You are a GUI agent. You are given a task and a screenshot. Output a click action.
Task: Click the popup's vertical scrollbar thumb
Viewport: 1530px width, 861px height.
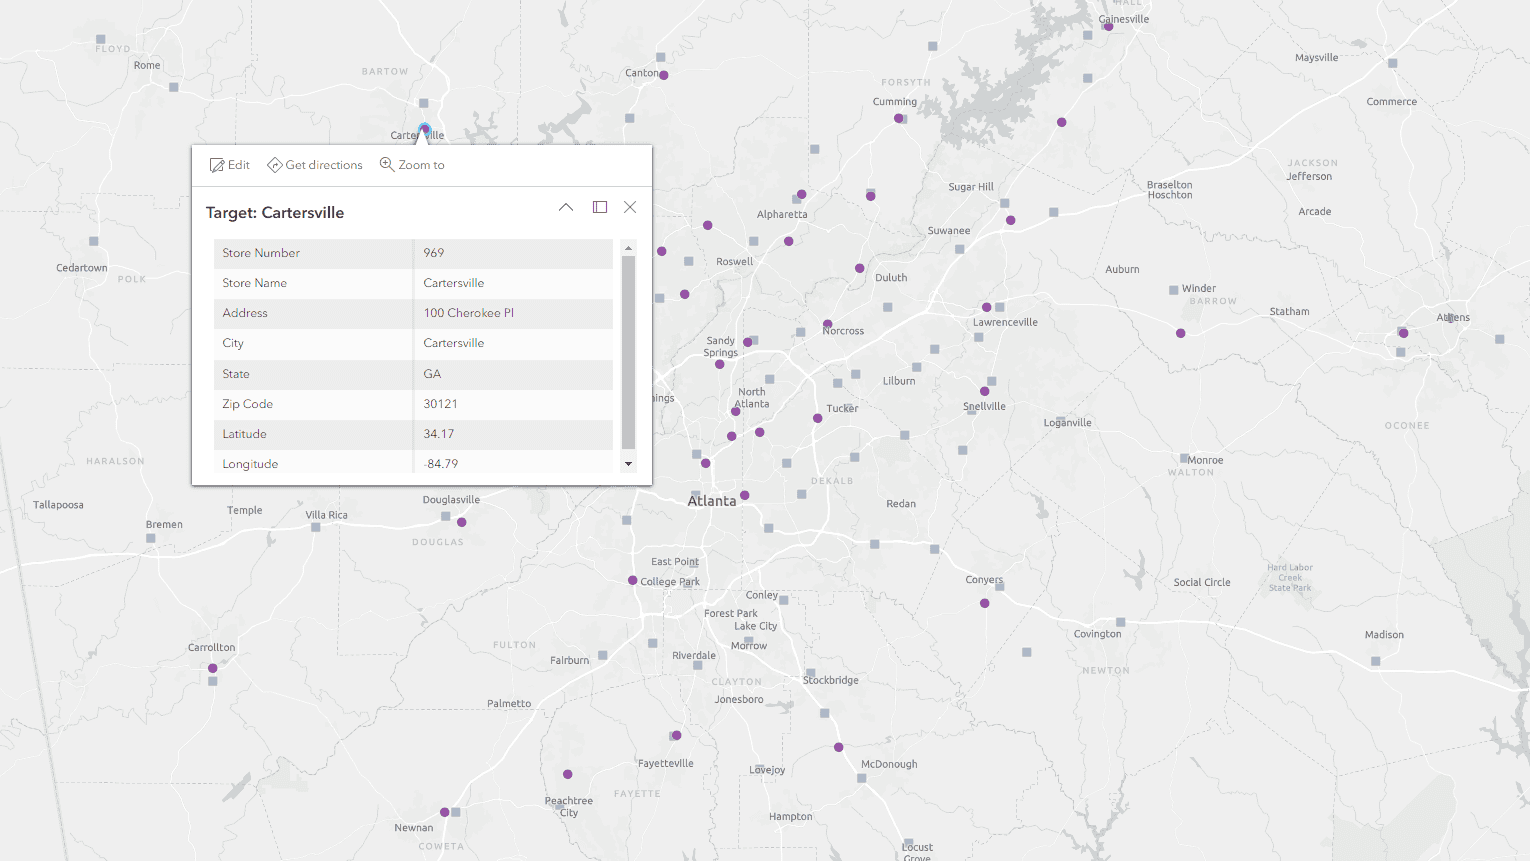pyautogui.click(x=628, y=350)
